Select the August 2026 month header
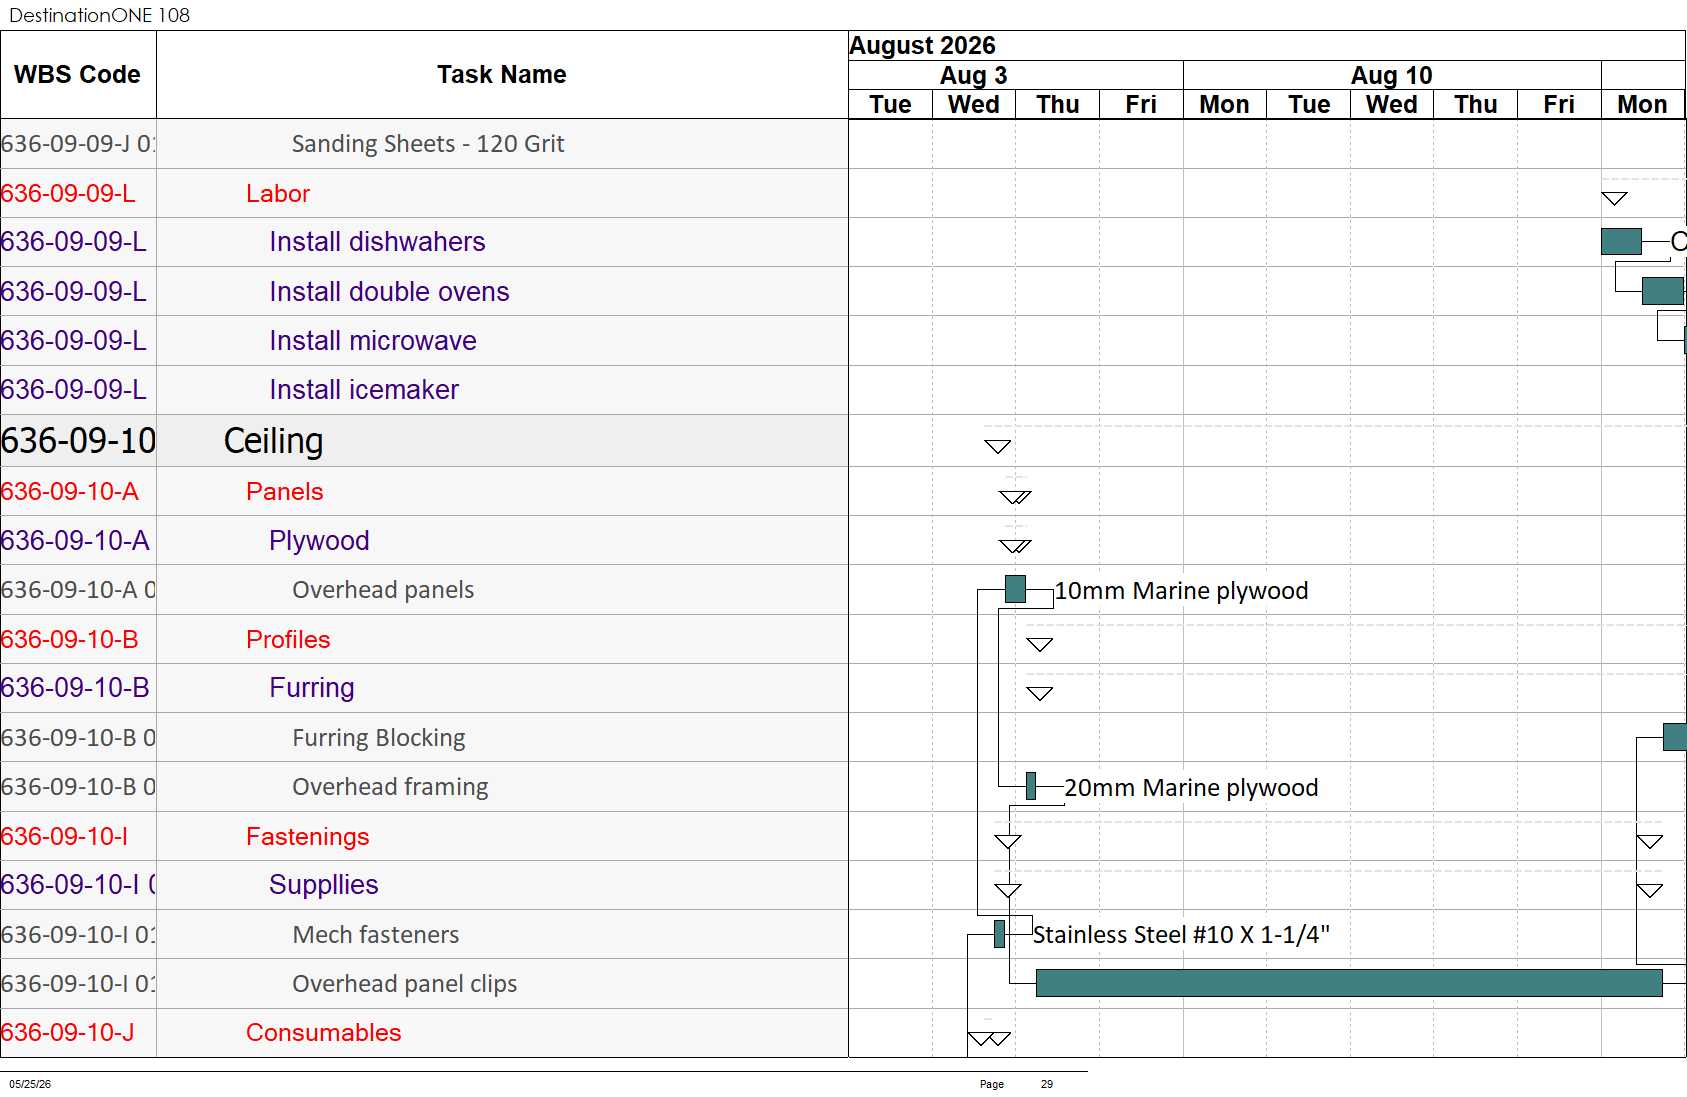 pyautogui.click(x=922, y=46)
